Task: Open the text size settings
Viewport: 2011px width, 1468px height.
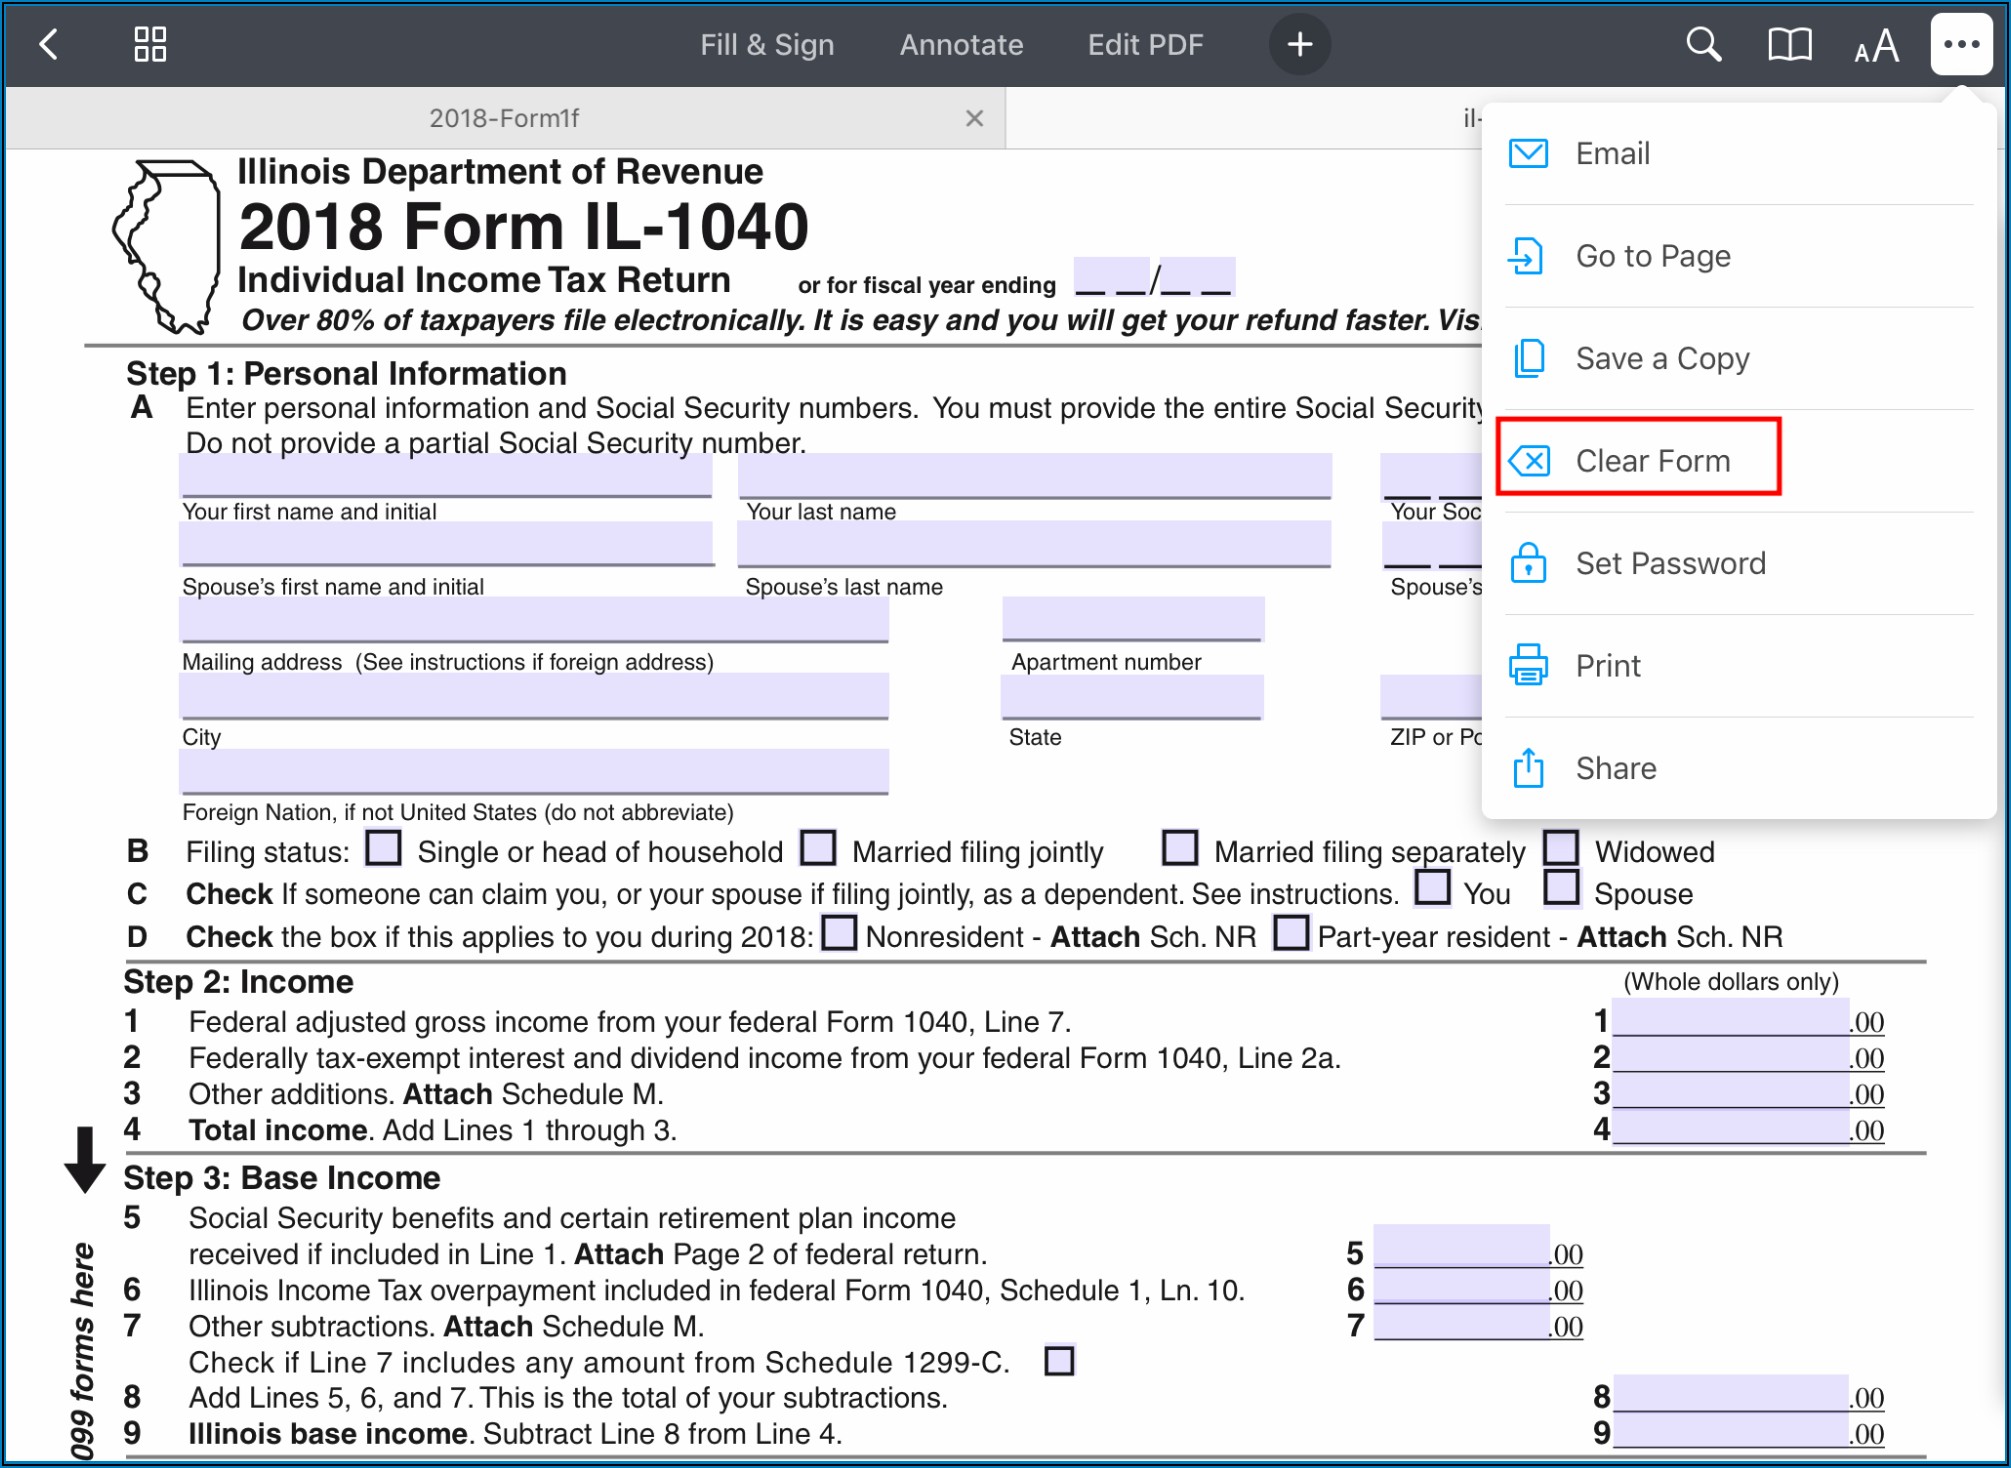Action: [x=1876, y=46]
